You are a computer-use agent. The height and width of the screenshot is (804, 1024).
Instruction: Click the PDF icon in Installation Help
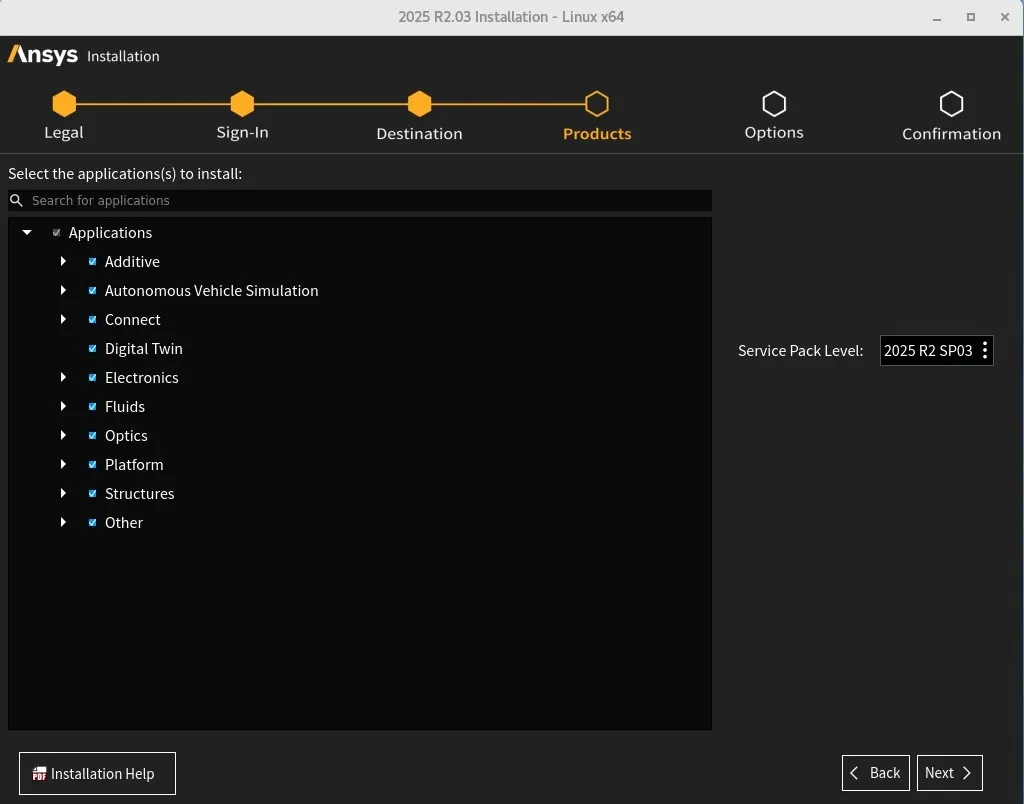tap(39, 773)
